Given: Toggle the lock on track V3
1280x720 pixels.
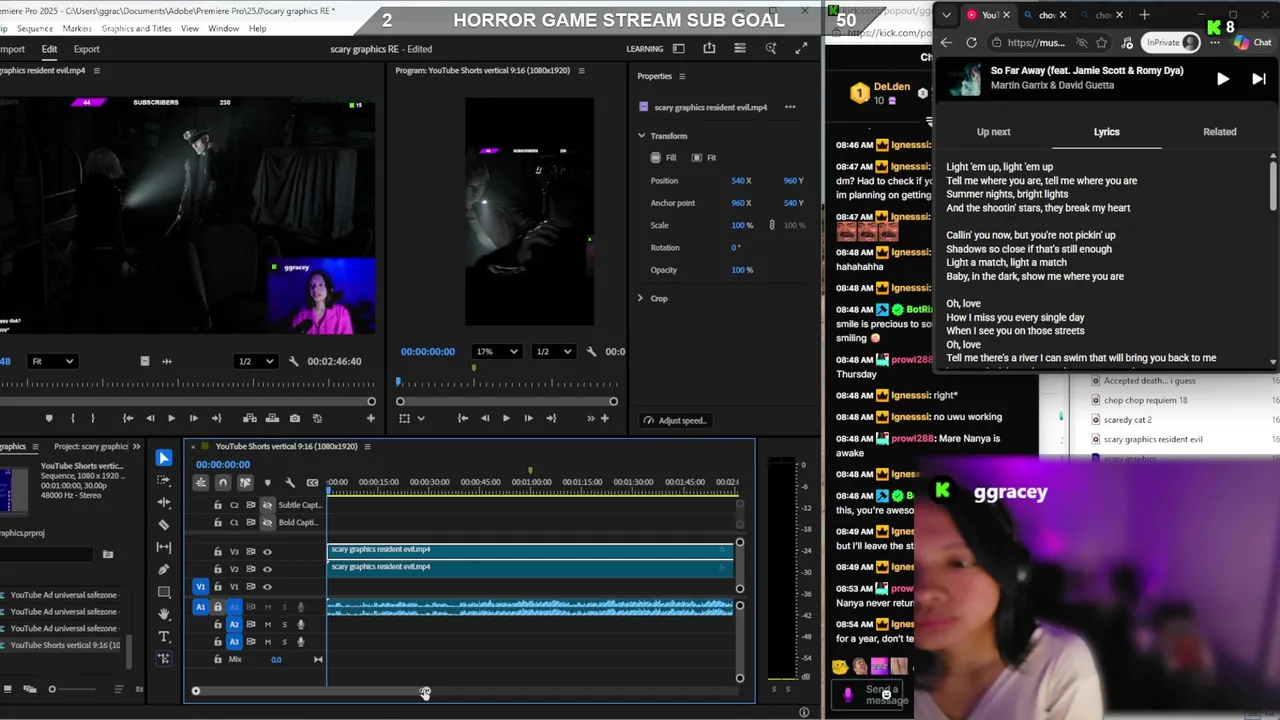Looking at the screenshot, I should (x=218, y=552).
